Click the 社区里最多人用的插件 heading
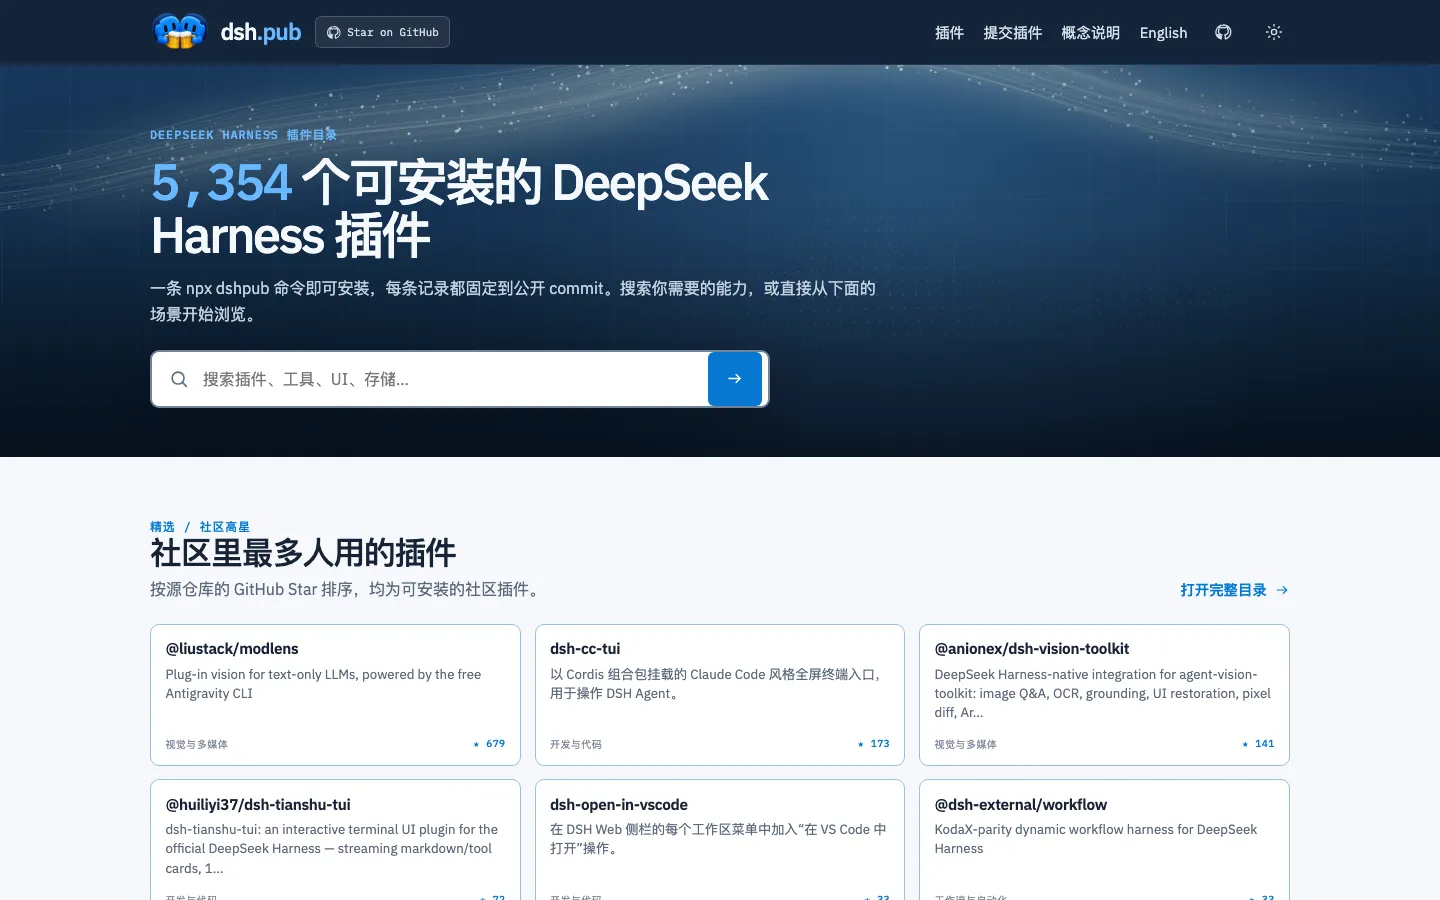1440x900 pixels. pos(303,553)
